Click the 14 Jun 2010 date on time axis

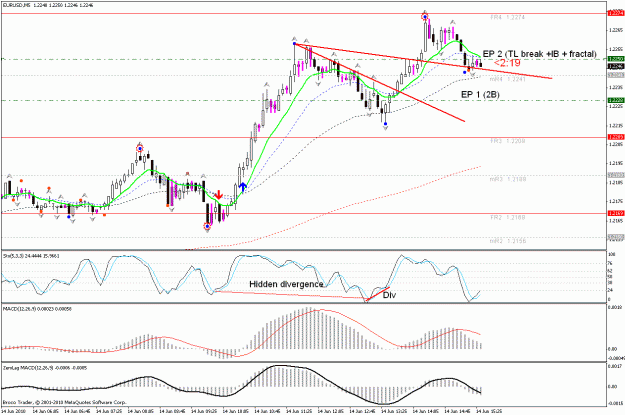(x=13, y=411)
